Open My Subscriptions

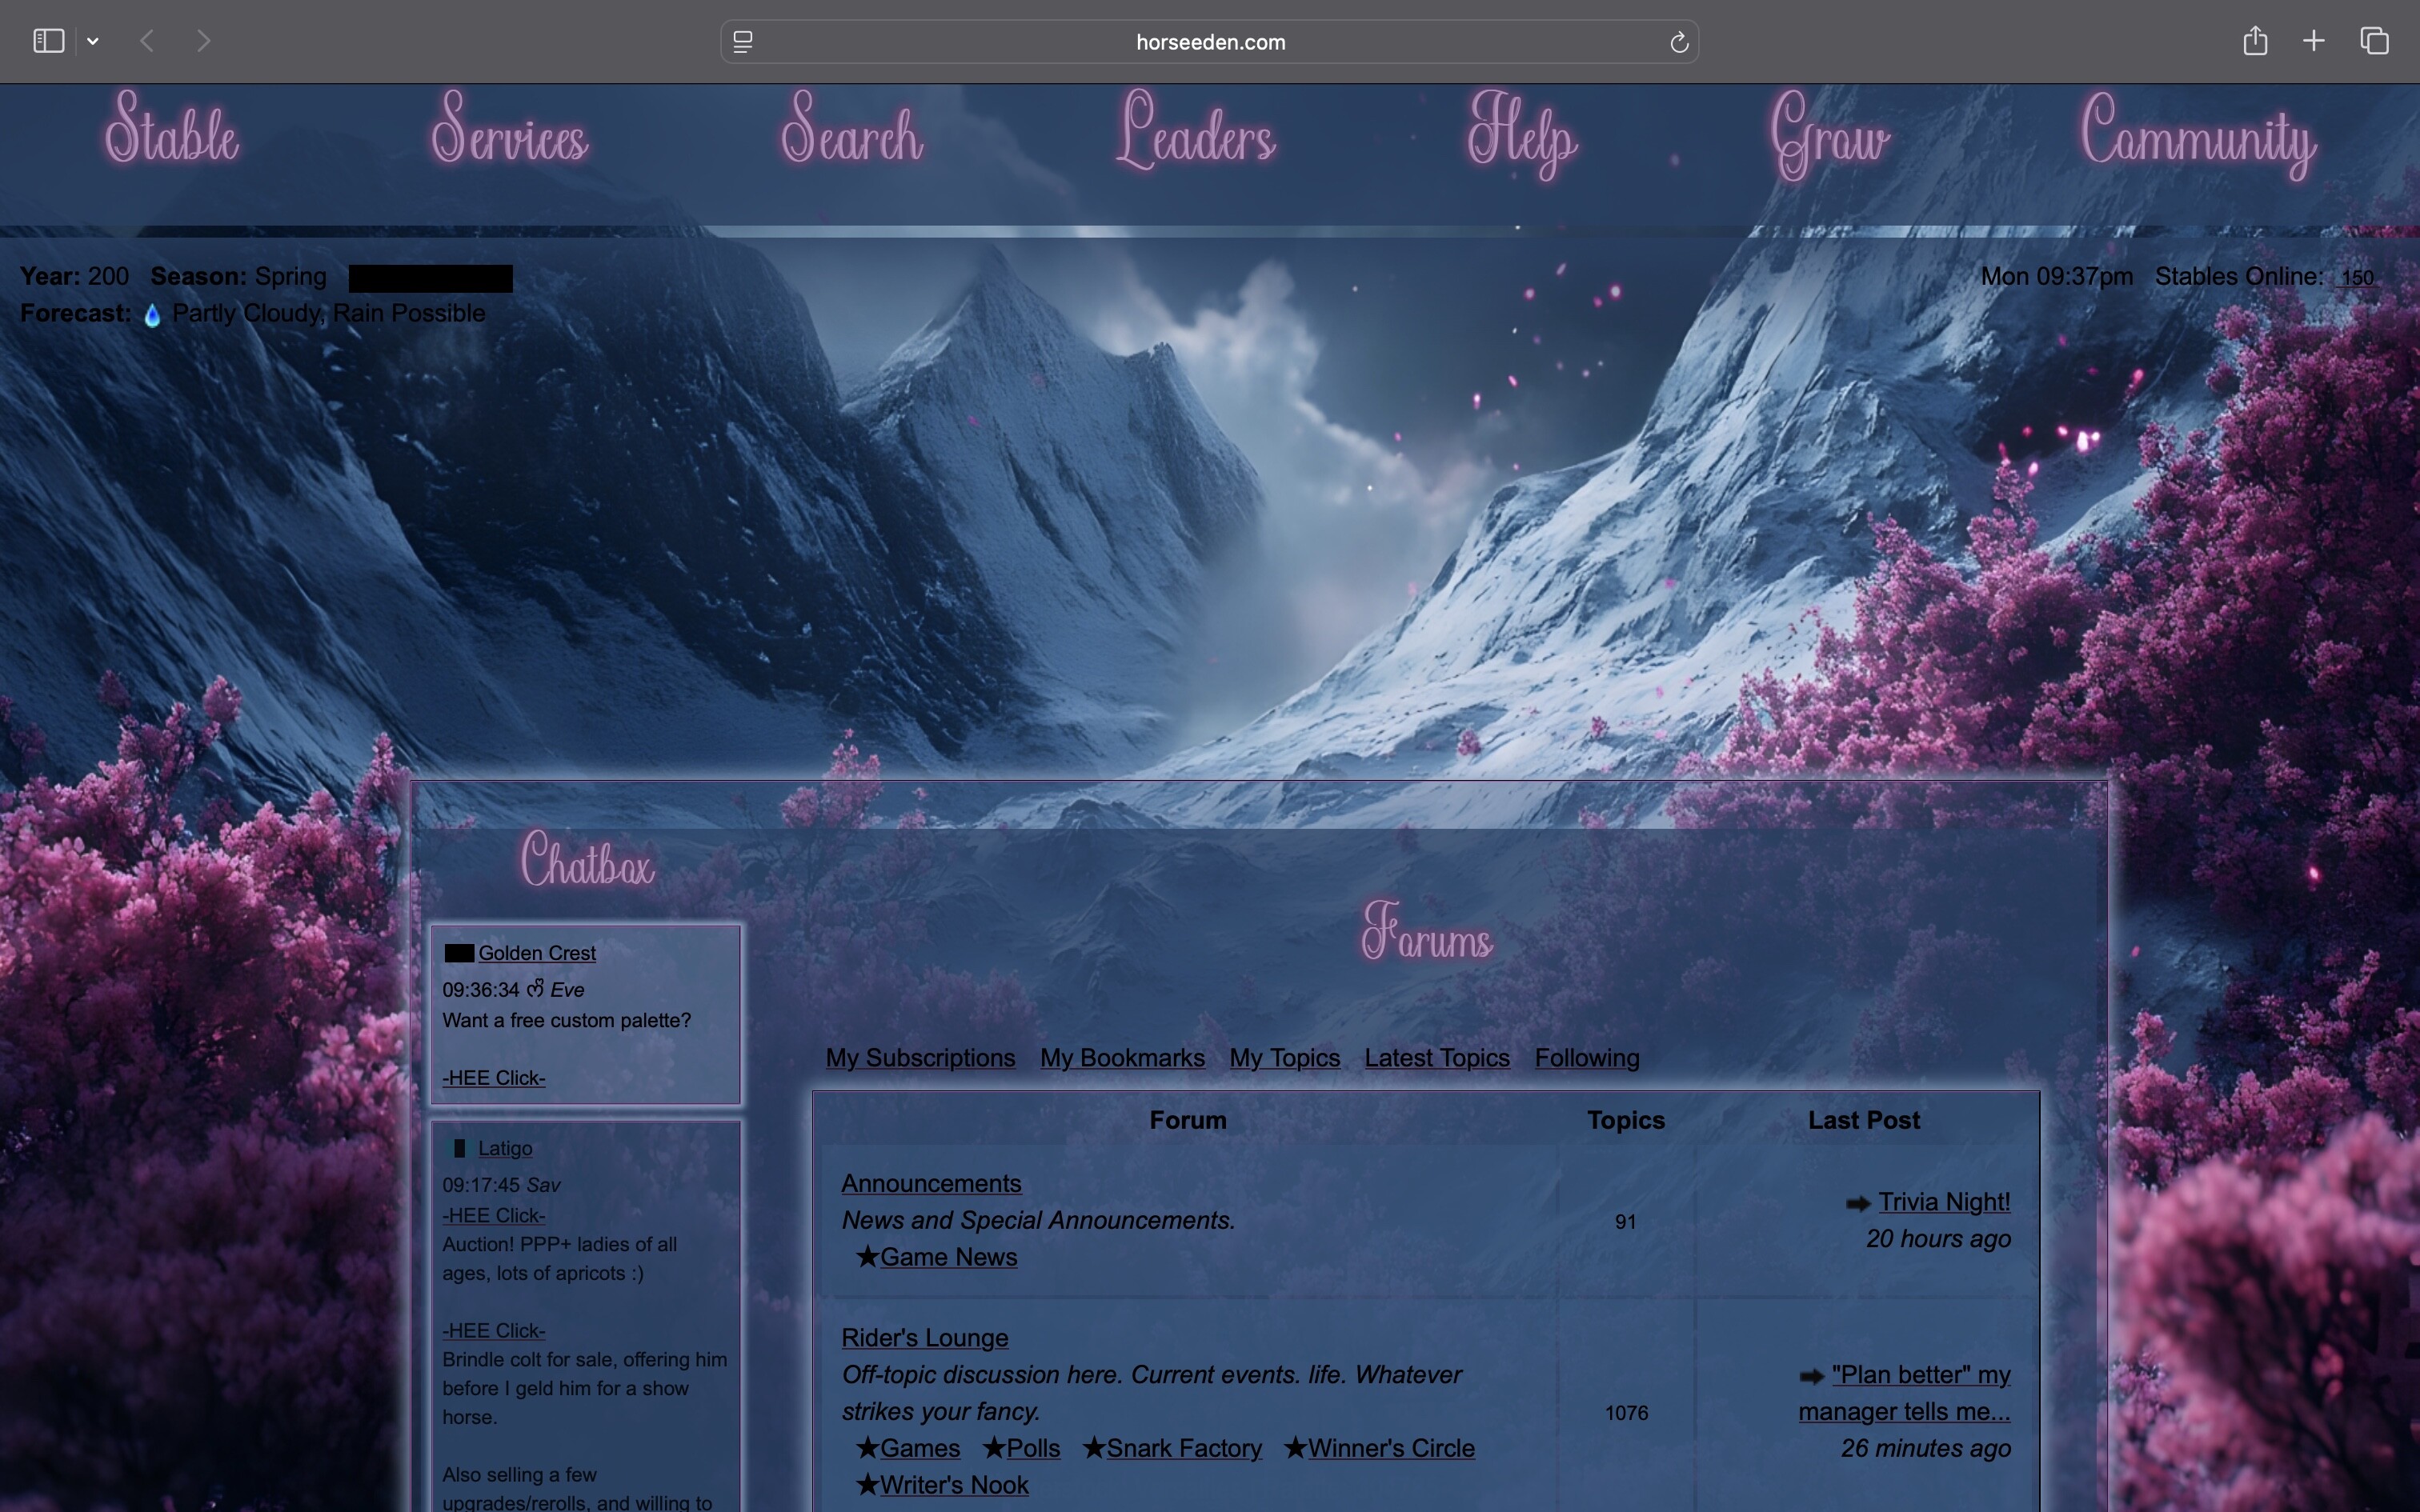point(920,1058)
